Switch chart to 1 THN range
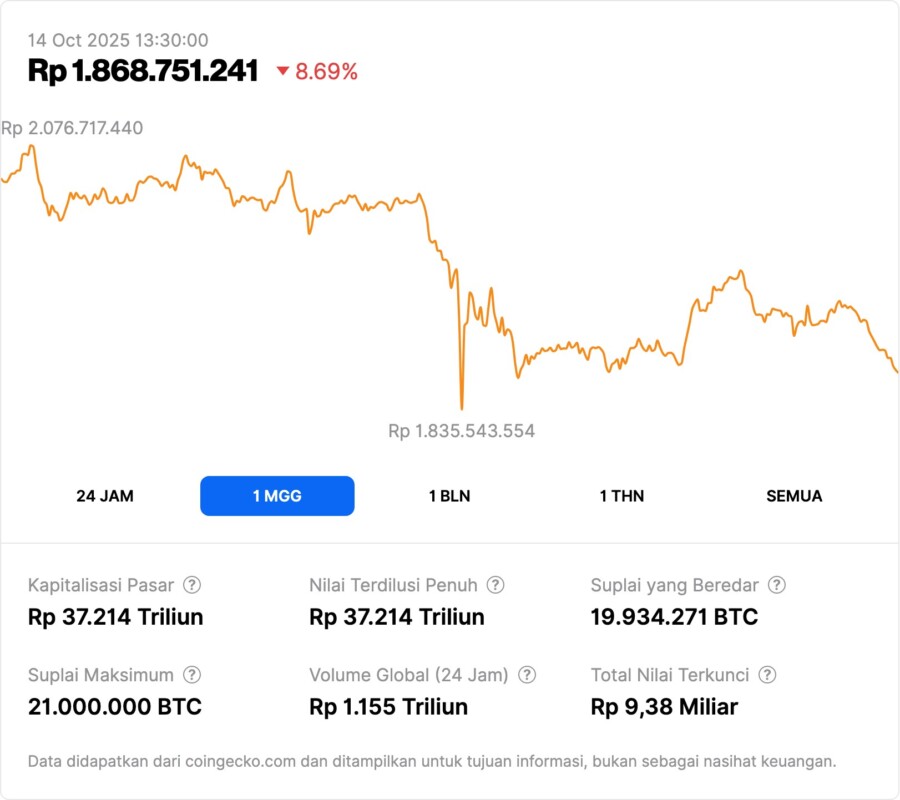Viewport: 900px width, 800px height. (x=622, y=496)
